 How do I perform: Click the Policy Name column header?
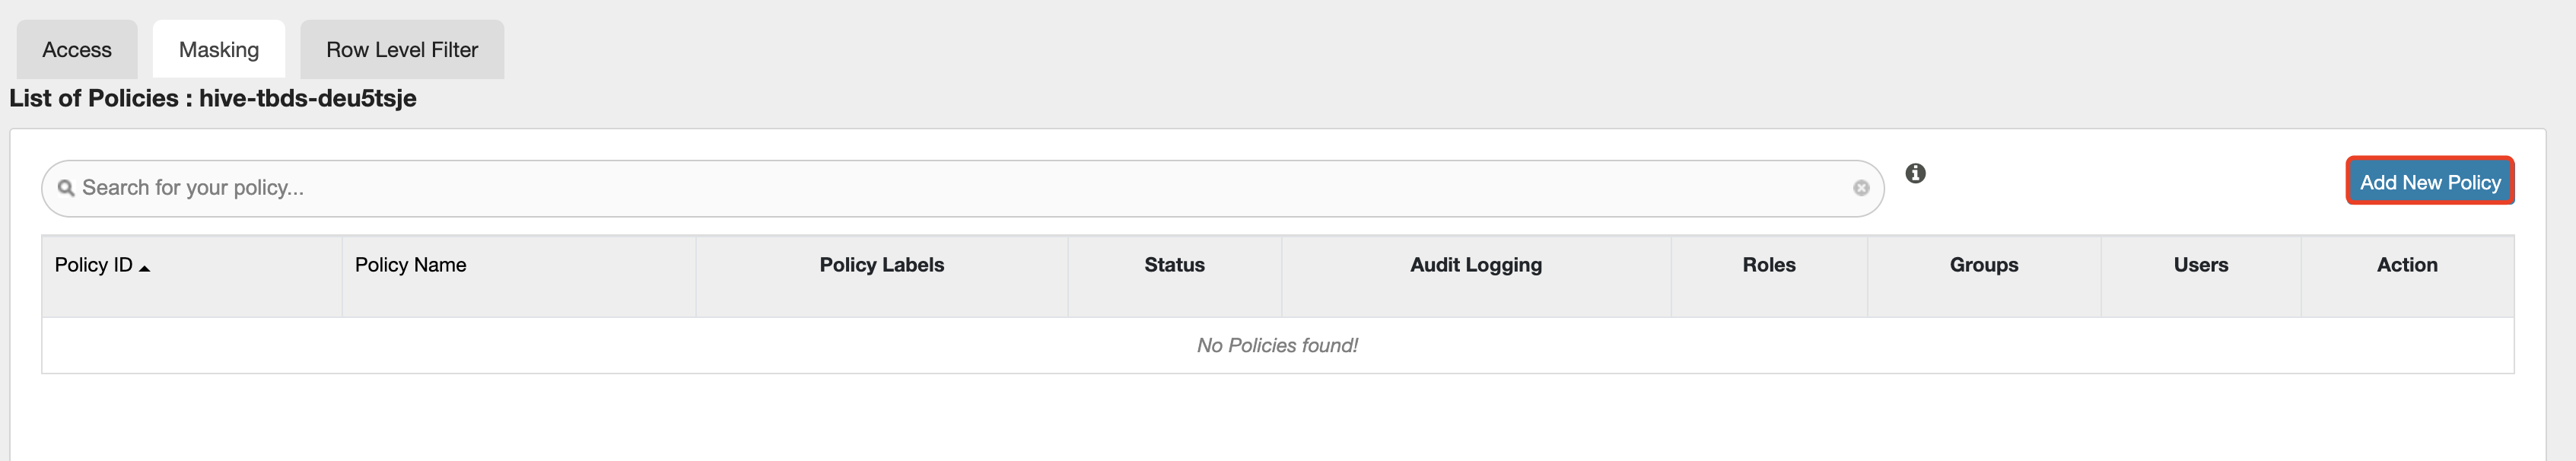click(x=410, y=265)
